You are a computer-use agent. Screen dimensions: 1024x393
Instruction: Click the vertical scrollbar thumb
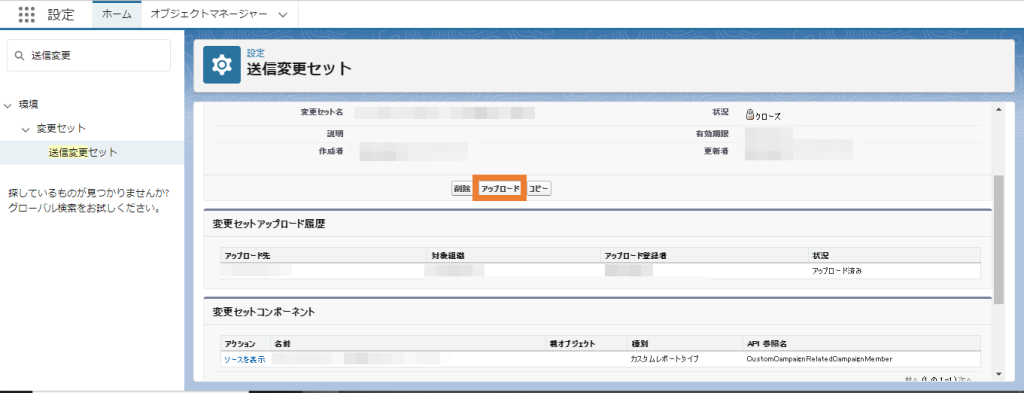pyautogui.click(x=998, y=240)
